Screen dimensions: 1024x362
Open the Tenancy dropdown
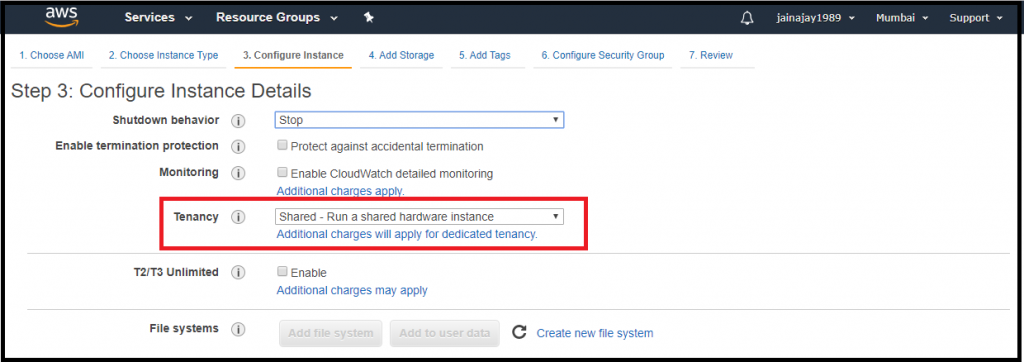tap(419, 216)
